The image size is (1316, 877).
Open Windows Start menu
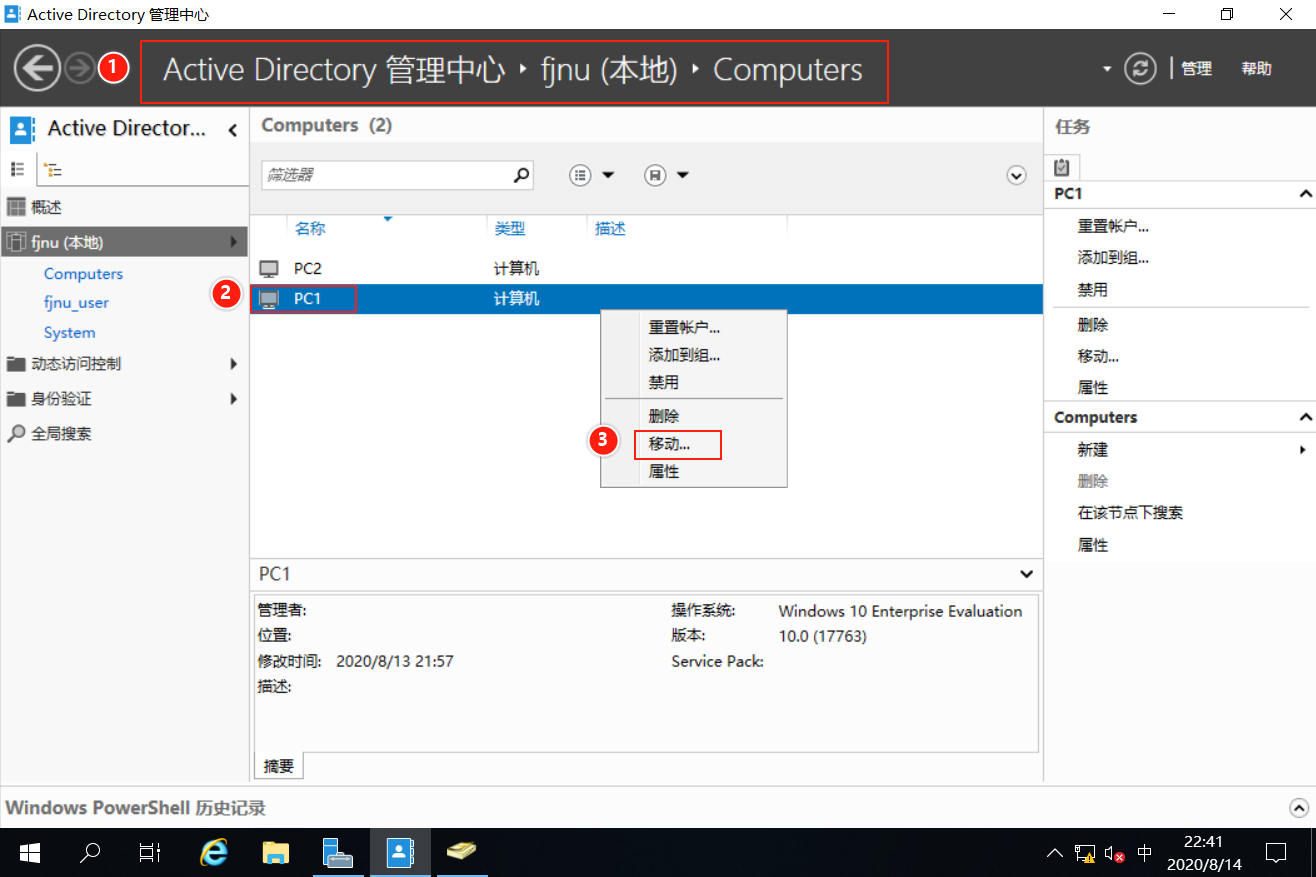tap(30, 853)
